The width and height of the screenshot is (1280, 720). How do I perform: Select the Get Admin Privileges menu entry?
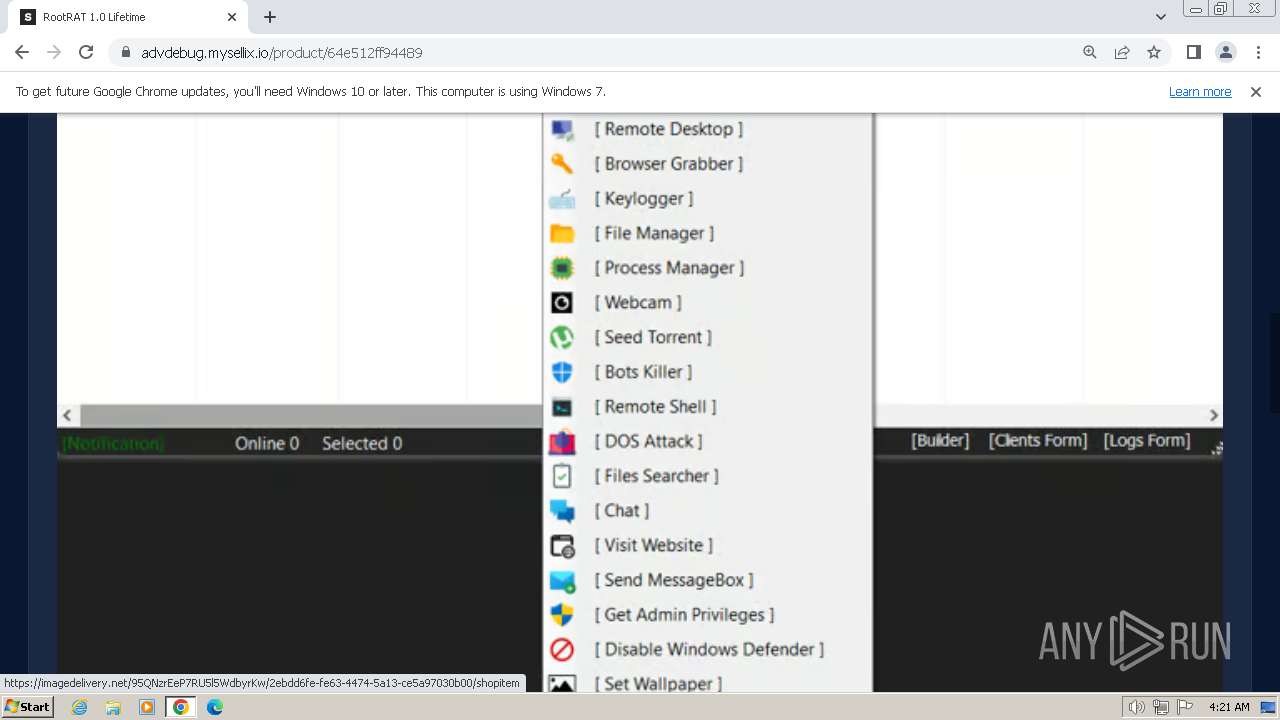[x=684, y=615]
